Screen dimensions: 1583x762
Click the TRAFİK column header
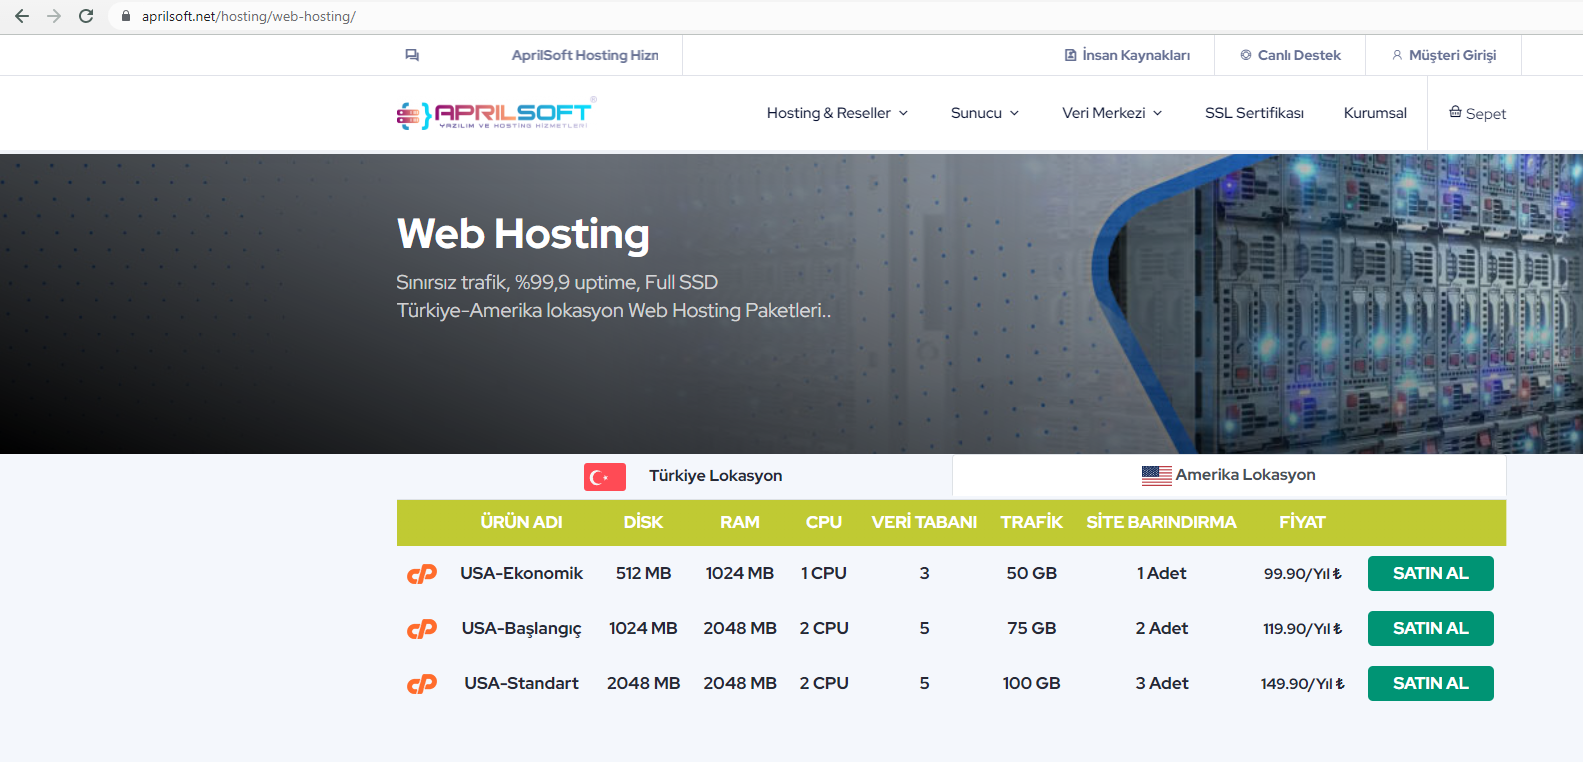[x=1032, y=522]
